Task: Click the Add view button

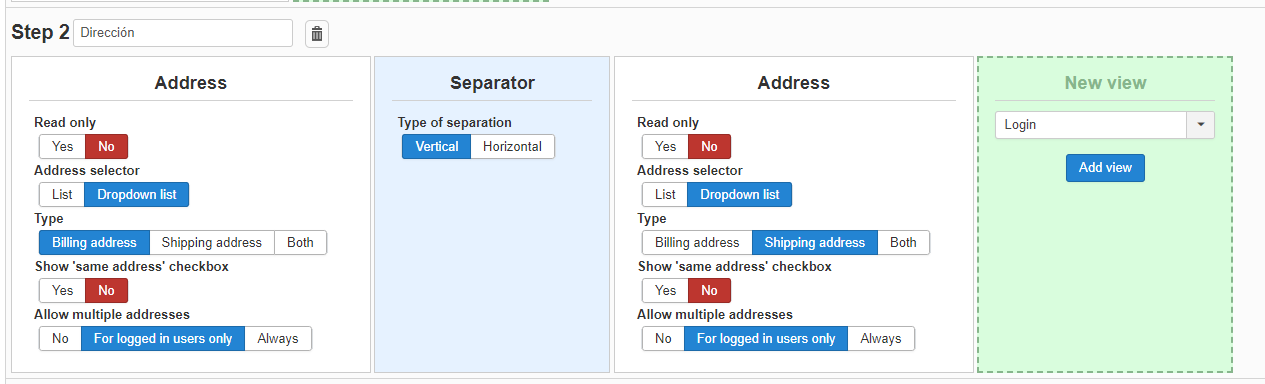Action: click(1105, 168)
